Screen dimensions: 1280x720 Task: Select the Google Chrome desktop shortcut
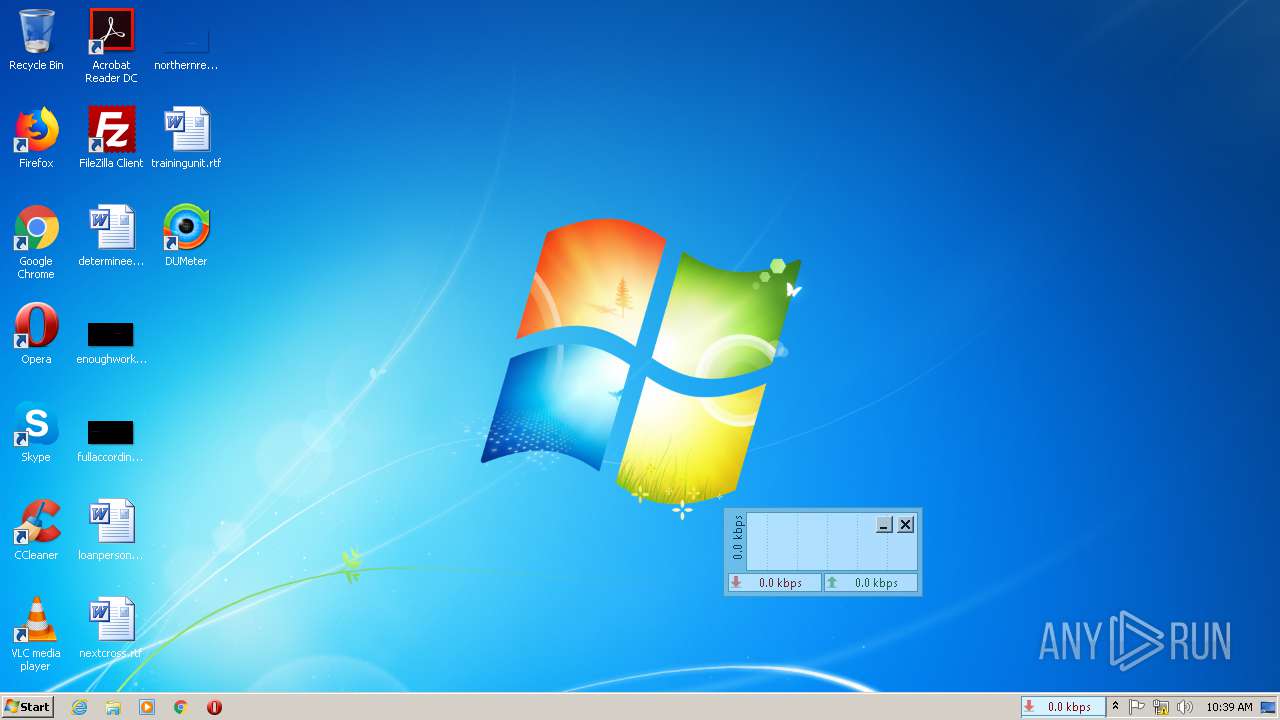36,243
